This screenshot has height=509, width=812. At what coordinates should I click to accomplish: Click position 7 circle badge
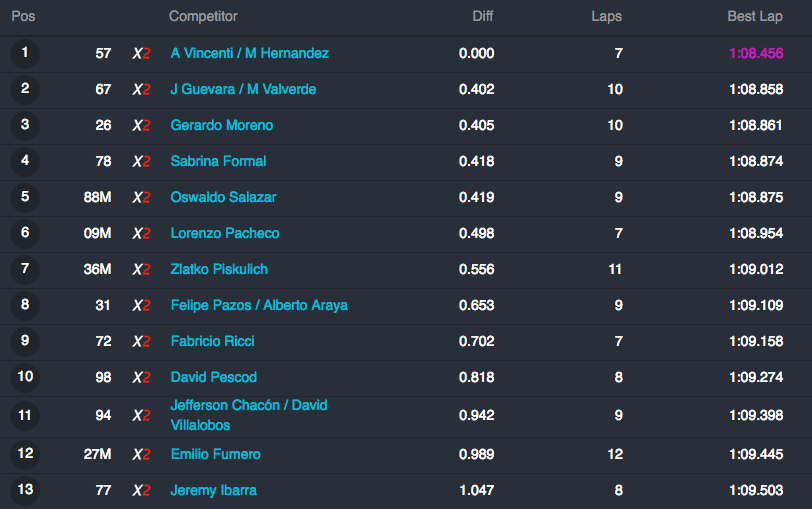tap(25, 269)
